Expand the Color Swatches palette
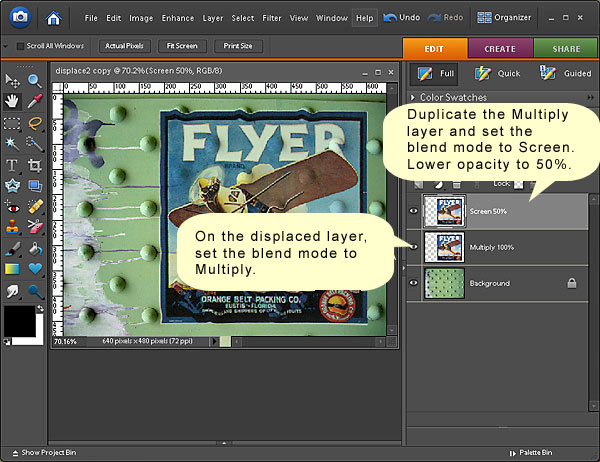Image resolution: width=600 pixels, height=462 pixels. click(x=412, y=98)
